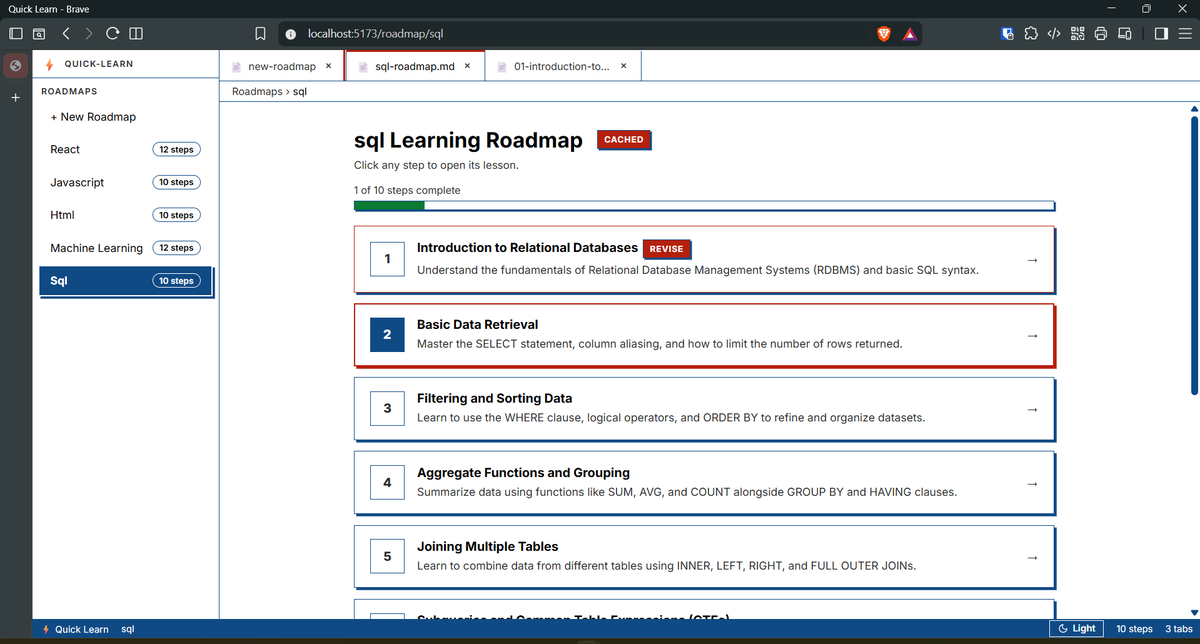
Task: Click the print icon
Action: click(x=1100, y=34)
